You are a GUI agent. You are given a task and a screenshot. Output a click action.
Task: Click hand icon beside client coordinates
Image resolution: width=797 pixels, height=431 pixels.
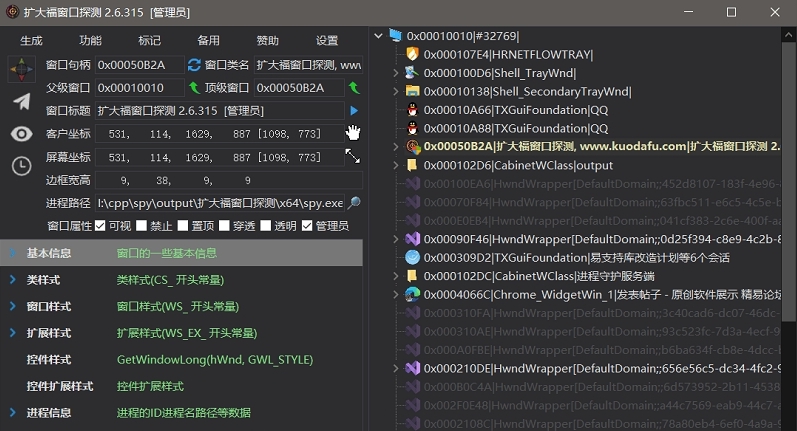pos(353,133)
